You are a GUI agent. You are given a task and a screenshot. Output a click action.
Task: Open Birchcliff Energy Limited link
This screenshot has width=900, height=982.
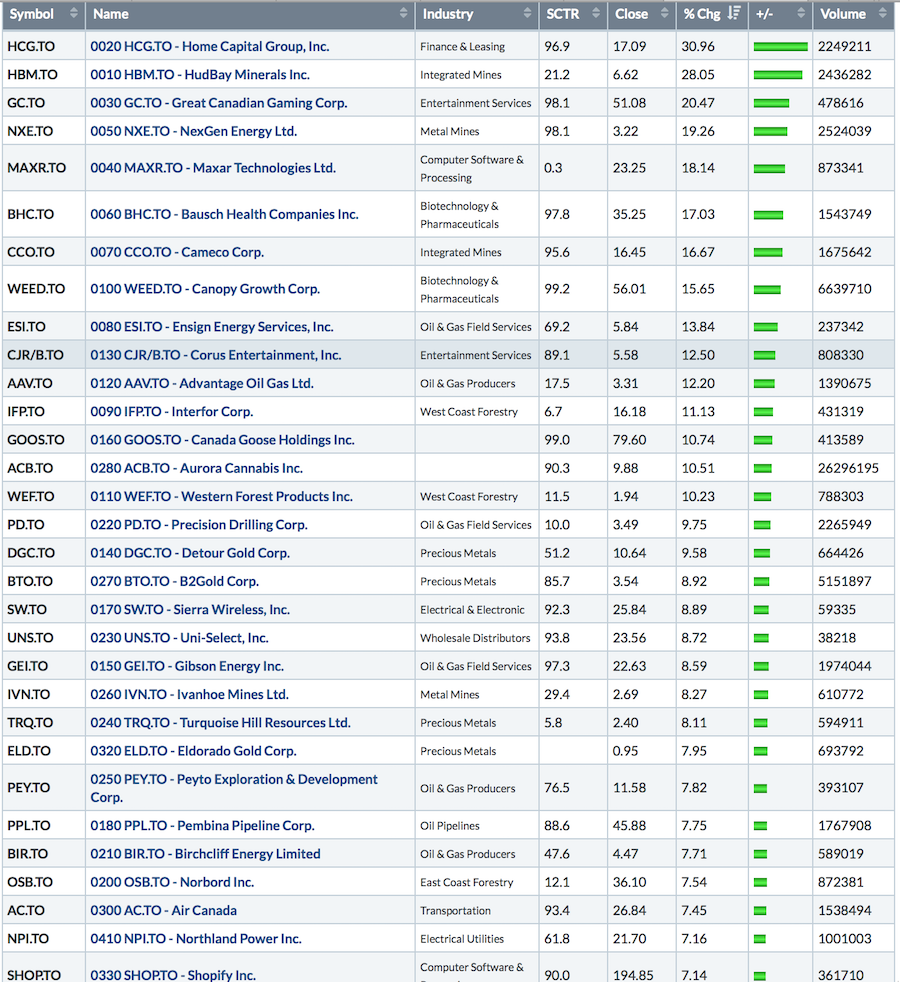tap(205, 854)
